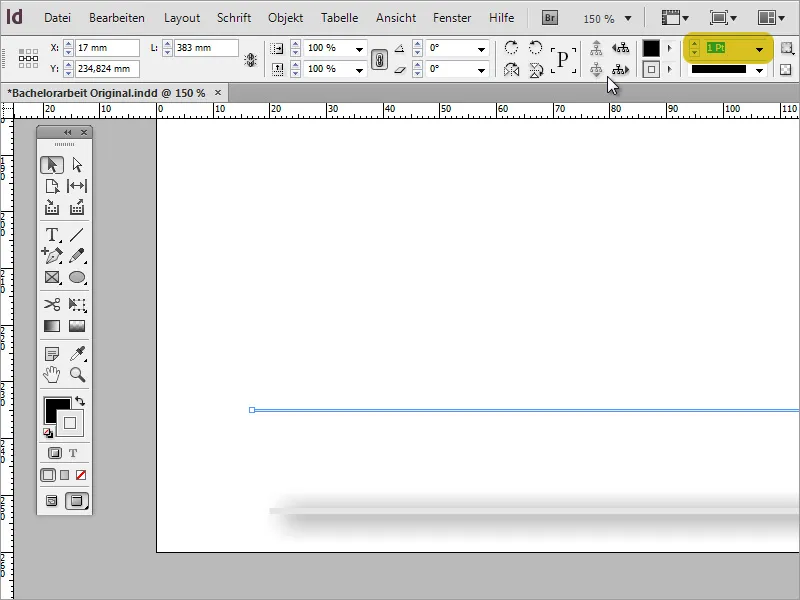800x600 pixels.
Task: Select the Note tool
Action: click(52, 353)
